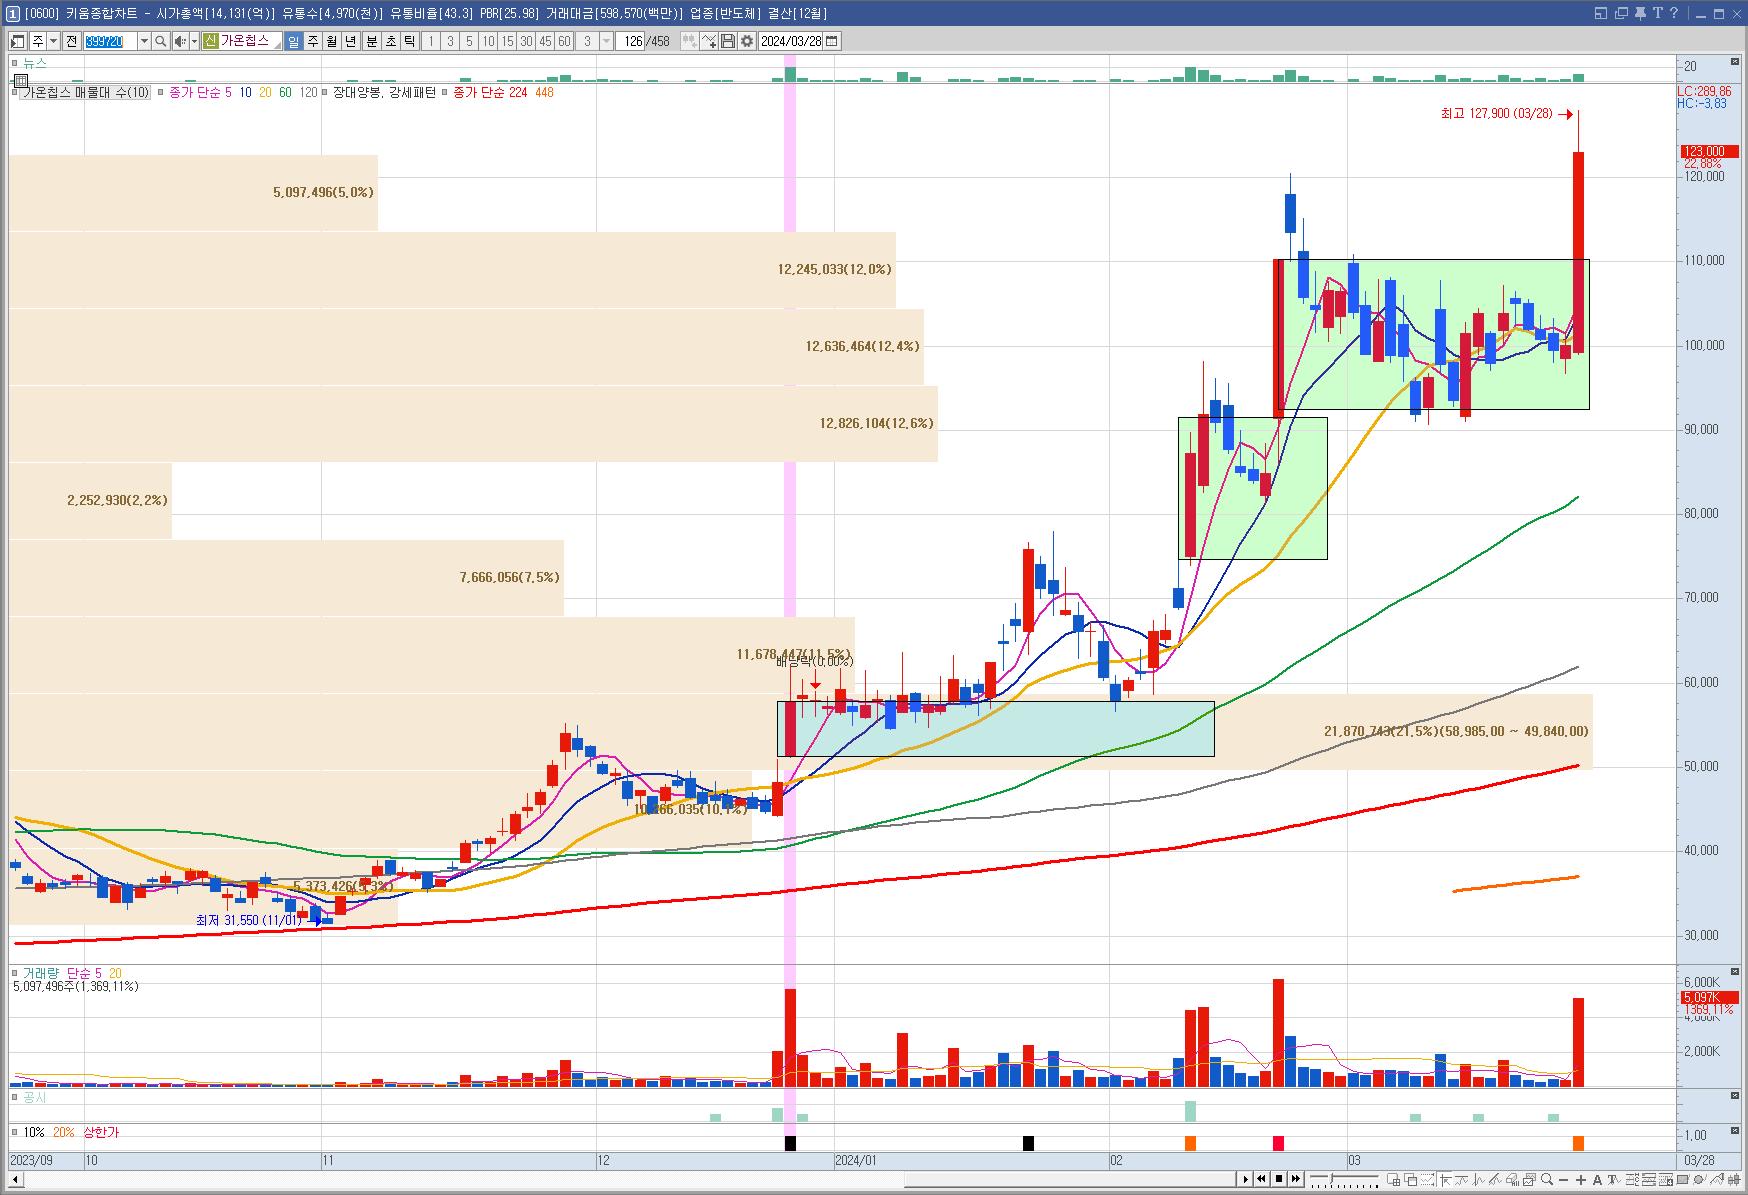Click the 전 button beside the code field
The width and height of the screenshot is (1748, 1195).
(72, 41)
